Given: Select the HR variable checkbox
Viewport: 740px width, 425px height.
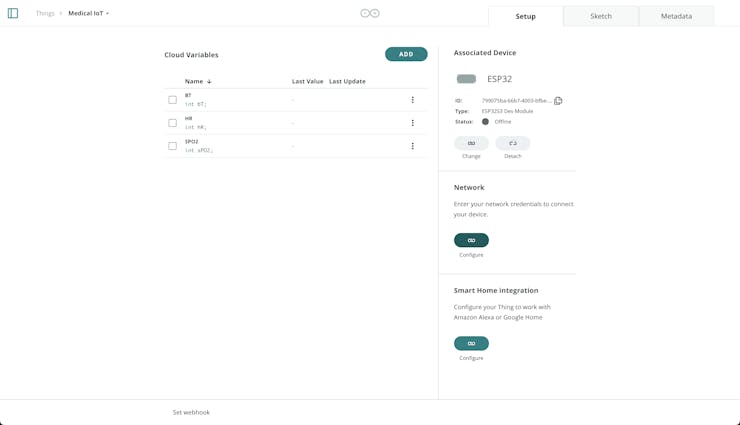Looking at the screenshot, I should click(x=172, y=123).
